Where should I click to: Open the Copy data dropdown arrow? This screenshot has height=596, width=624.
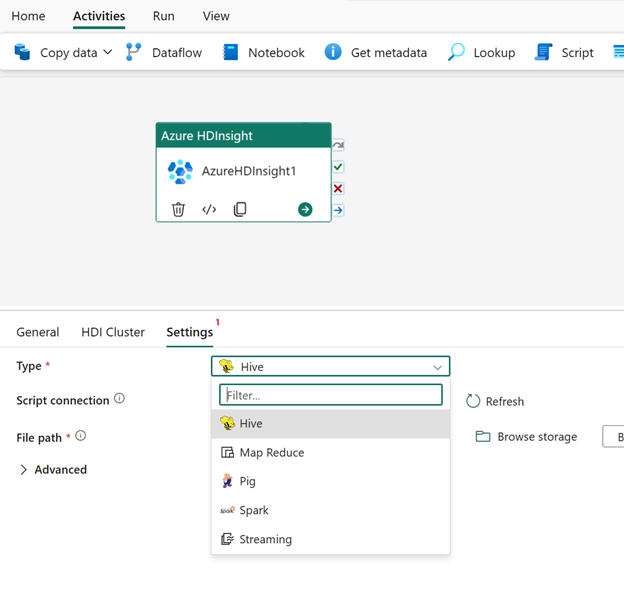[x=107, y=52]
